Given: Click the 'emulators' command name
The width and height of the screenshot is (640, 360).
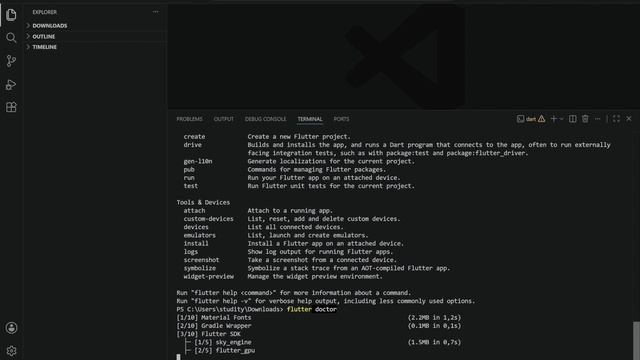Looking at the screenshot, I should point(200,235).
